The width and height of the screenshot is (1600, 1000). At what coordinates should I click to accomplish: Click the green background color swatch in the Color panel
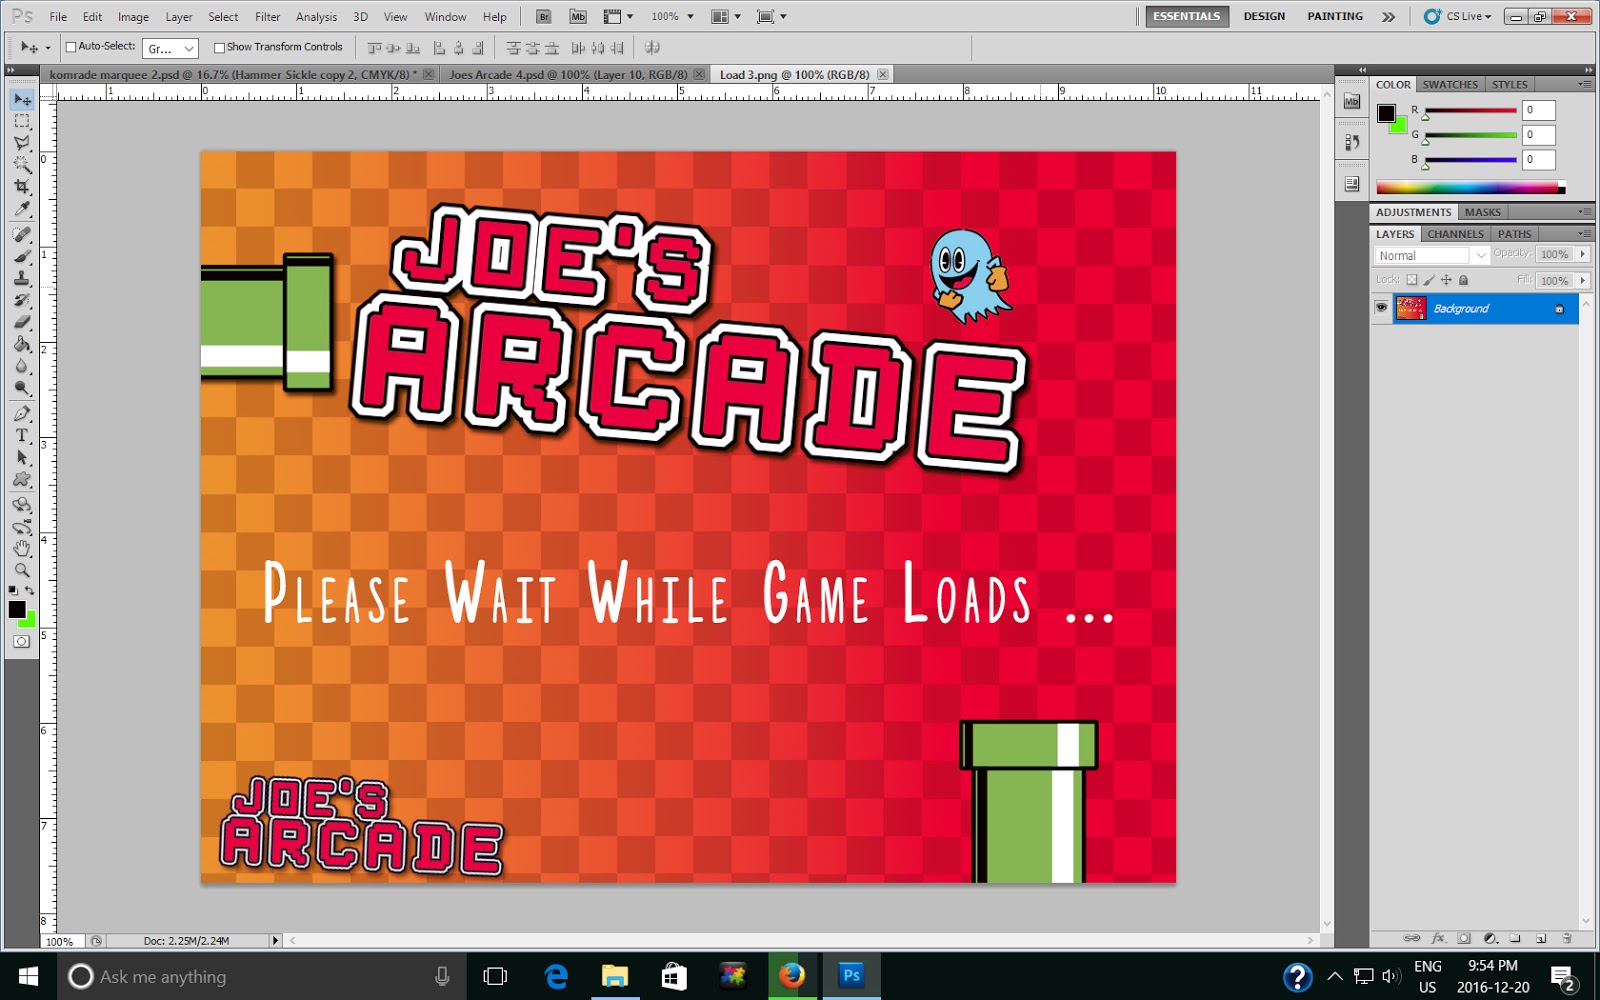pos(1400,127)
